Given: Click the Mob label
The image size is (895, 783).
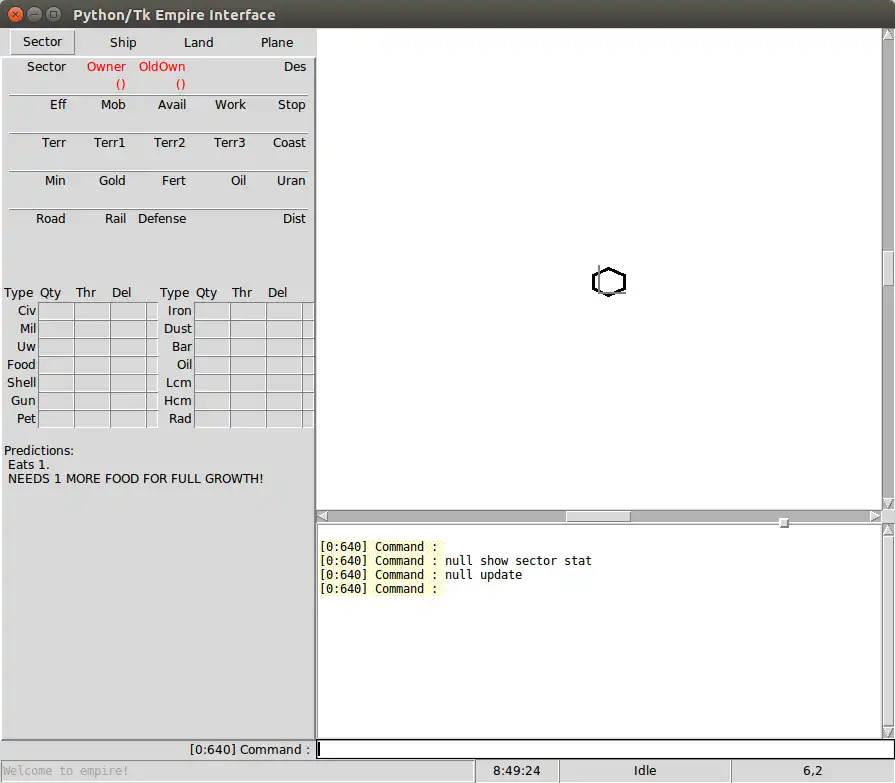Looking at the screenshot, I should pos(113,104).
